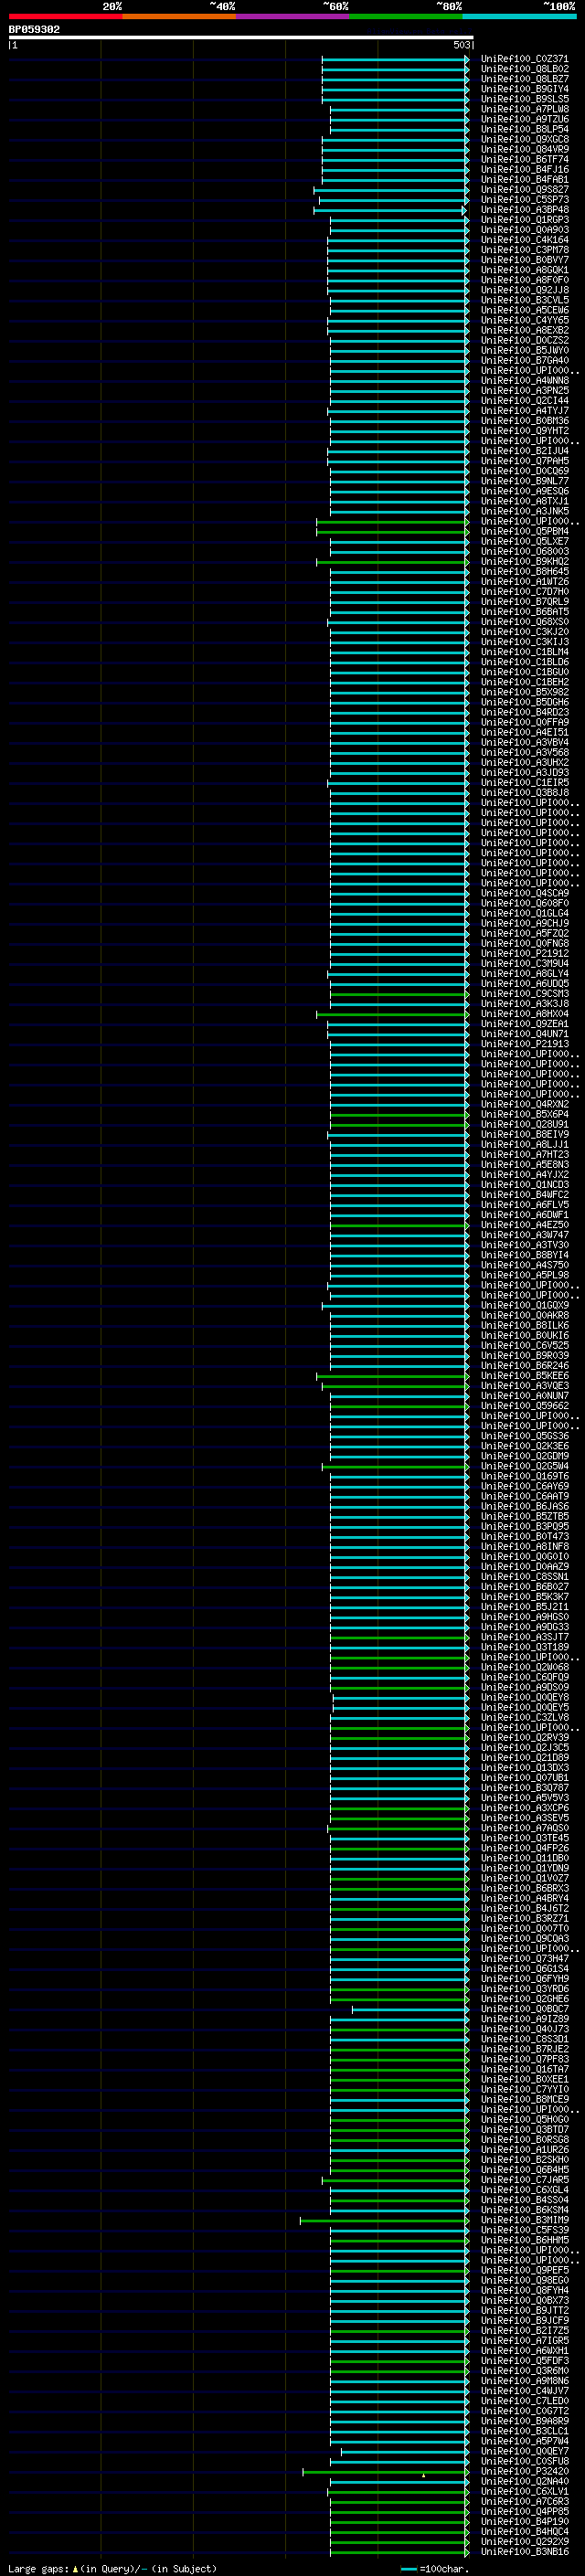Select hit label UniRef100_B3PQ95
This screenshot has height=2576, width=585.
[x=524, y=1526]
